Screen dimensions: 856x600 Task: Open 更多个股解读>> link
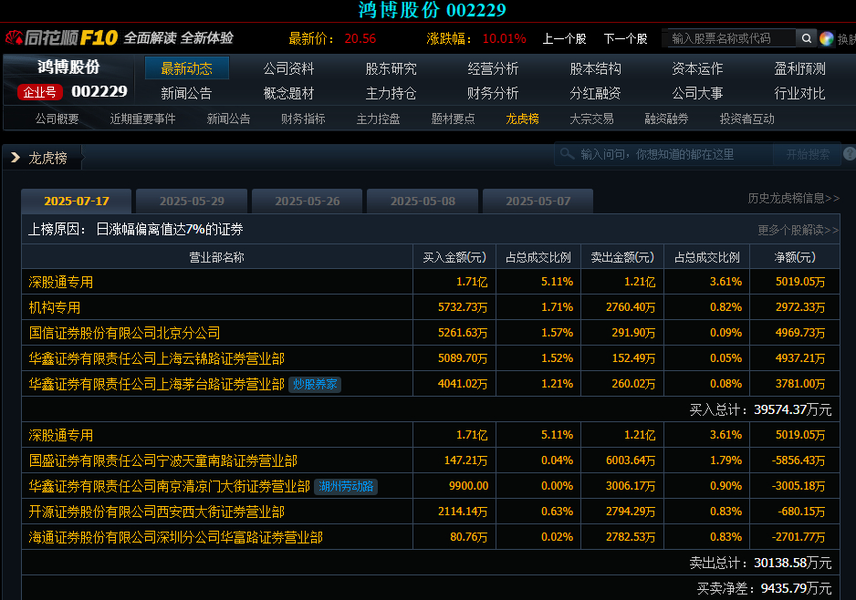click(798, 230)
